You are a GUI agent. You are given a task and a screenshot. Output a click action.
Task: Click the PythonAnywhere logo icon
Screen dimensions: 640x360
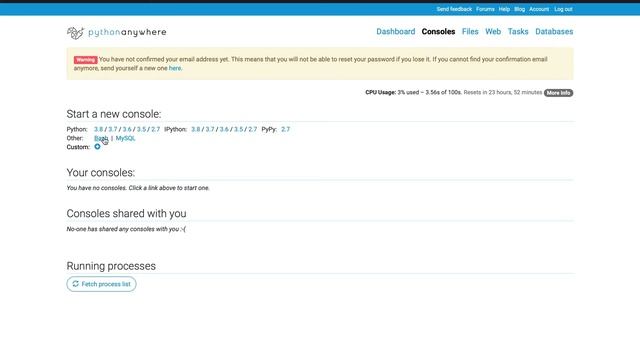(x=75, y=32)
